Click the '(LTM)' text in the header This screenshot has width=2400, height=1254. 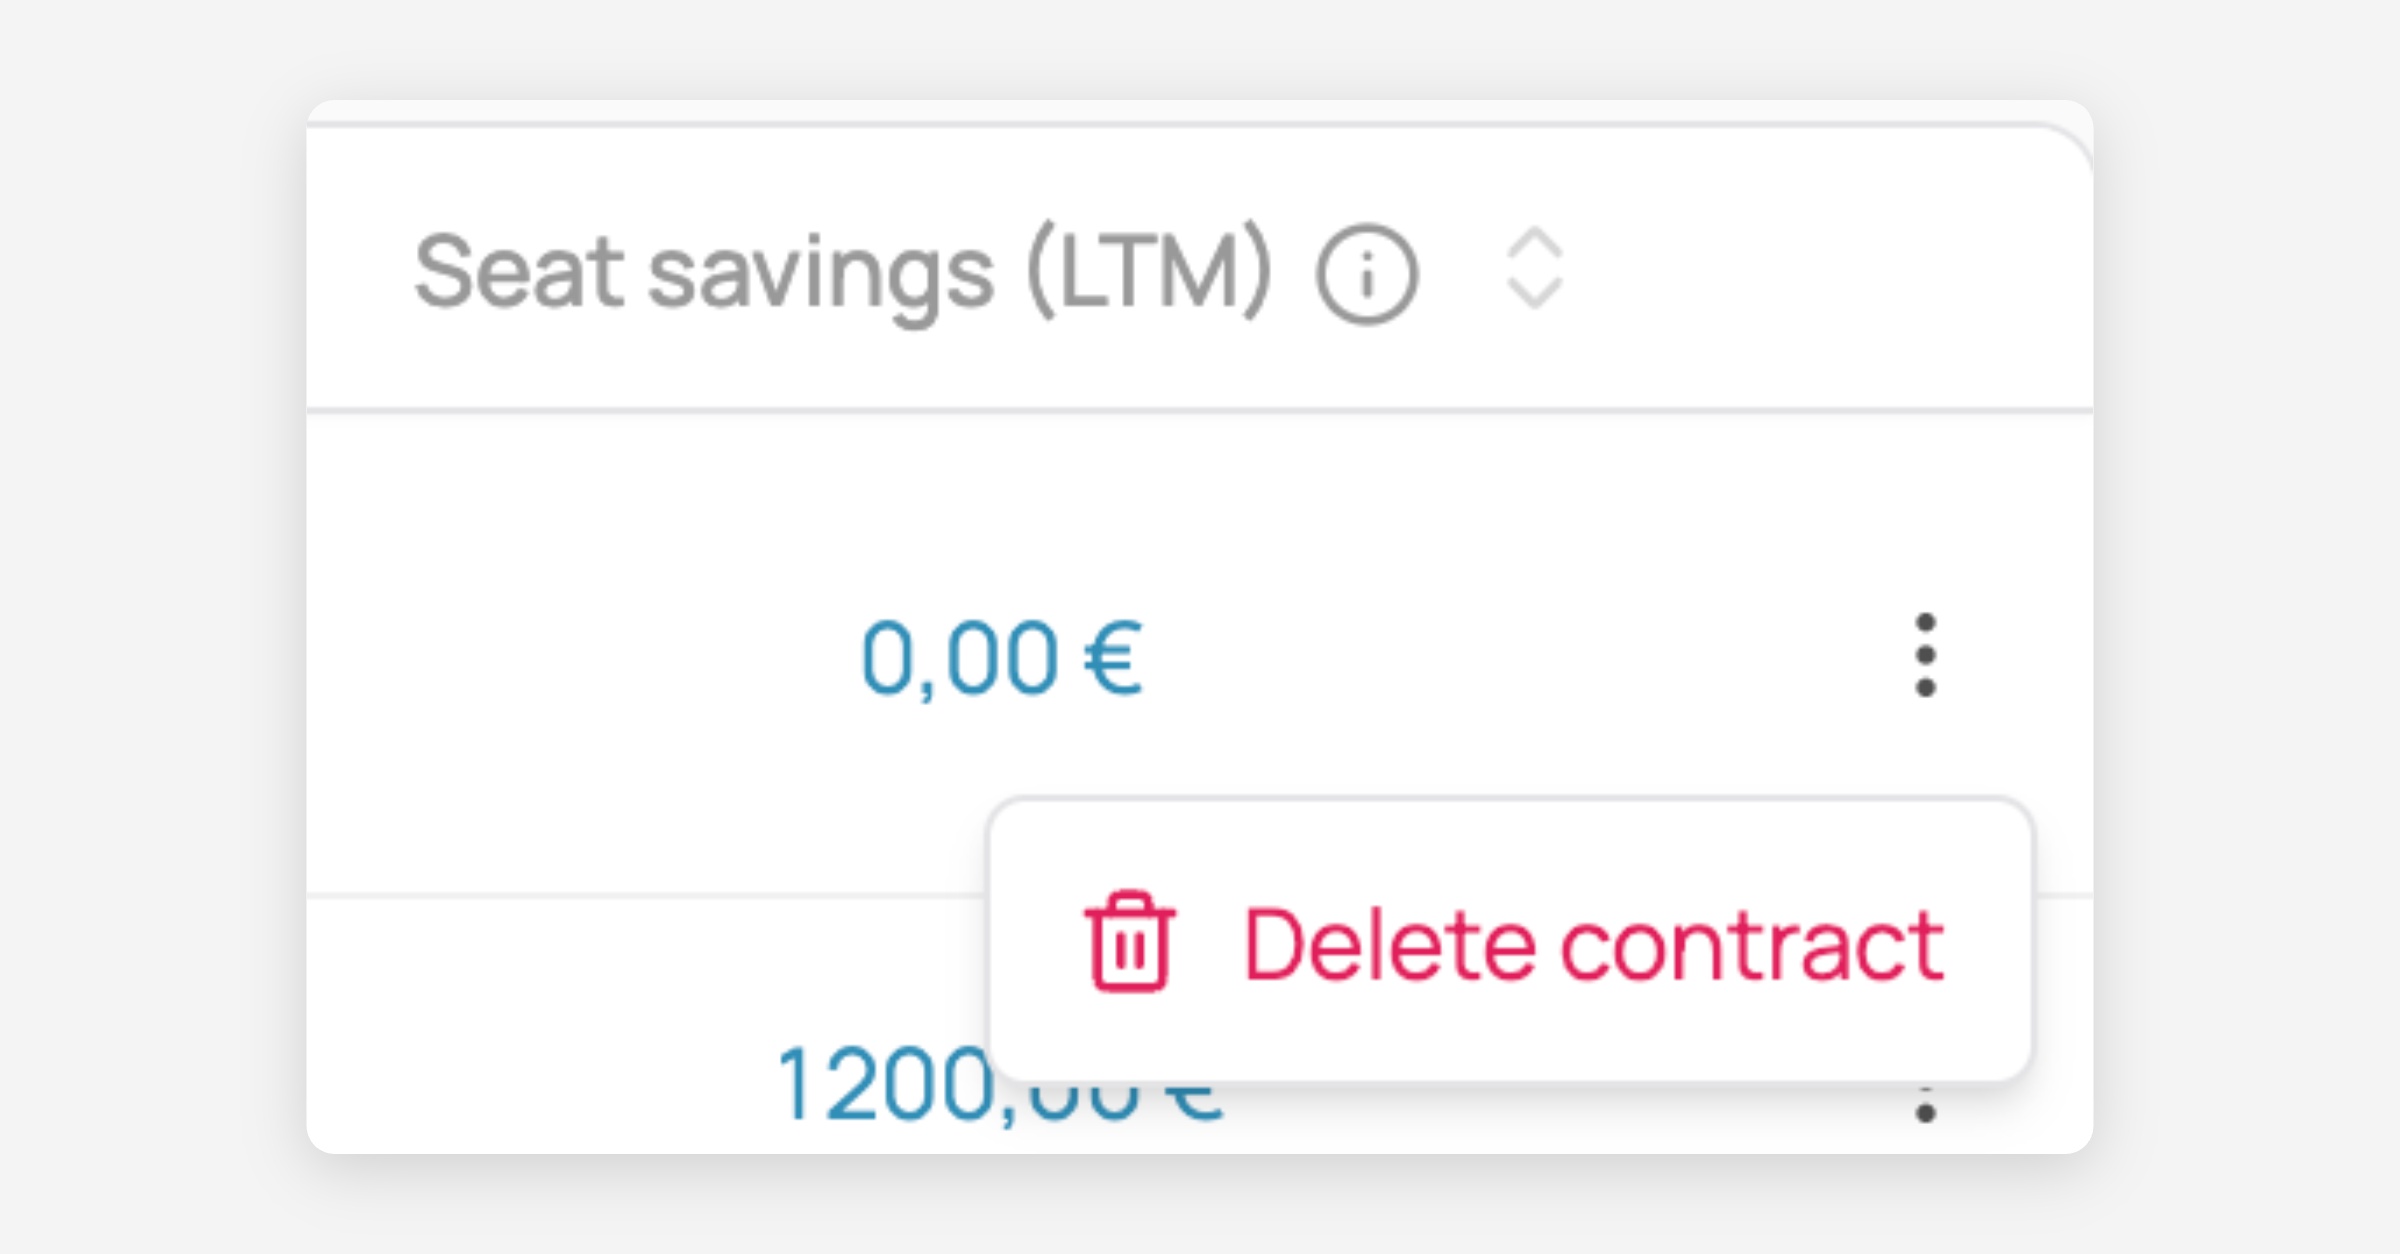[1149, 272]
